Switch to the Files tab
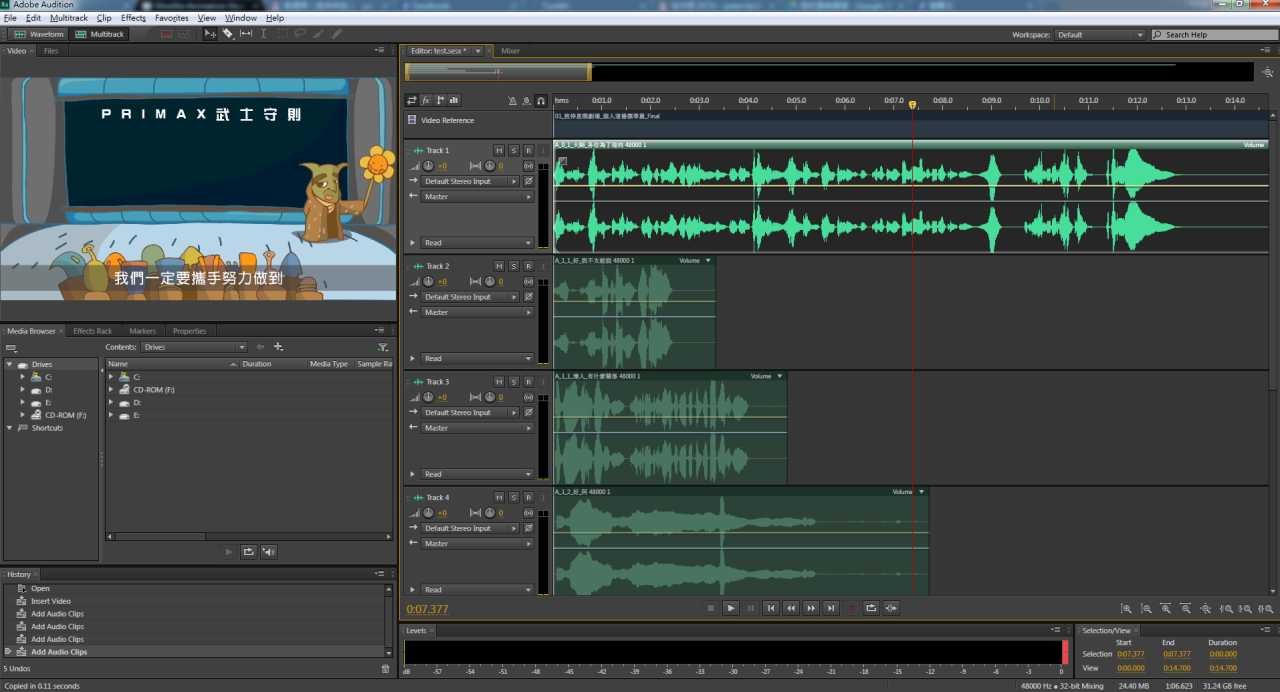The width and height of the screenshot is (1280, 692). coord(51,50)
